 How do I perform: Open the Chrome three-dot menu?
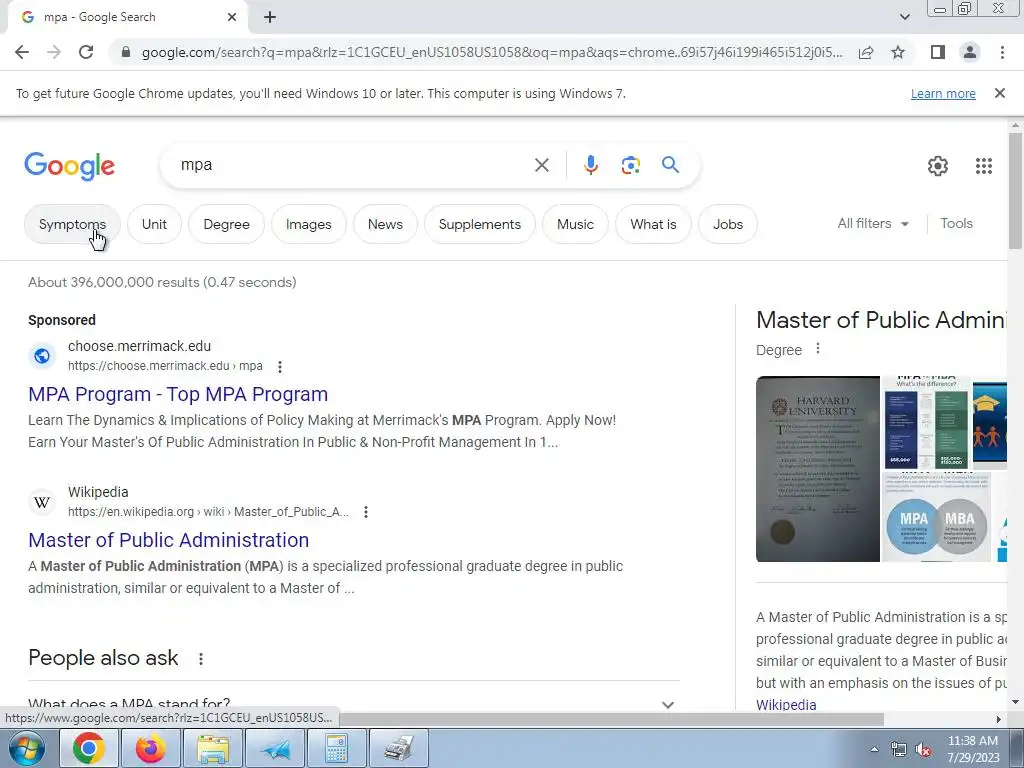point(1002,52)
